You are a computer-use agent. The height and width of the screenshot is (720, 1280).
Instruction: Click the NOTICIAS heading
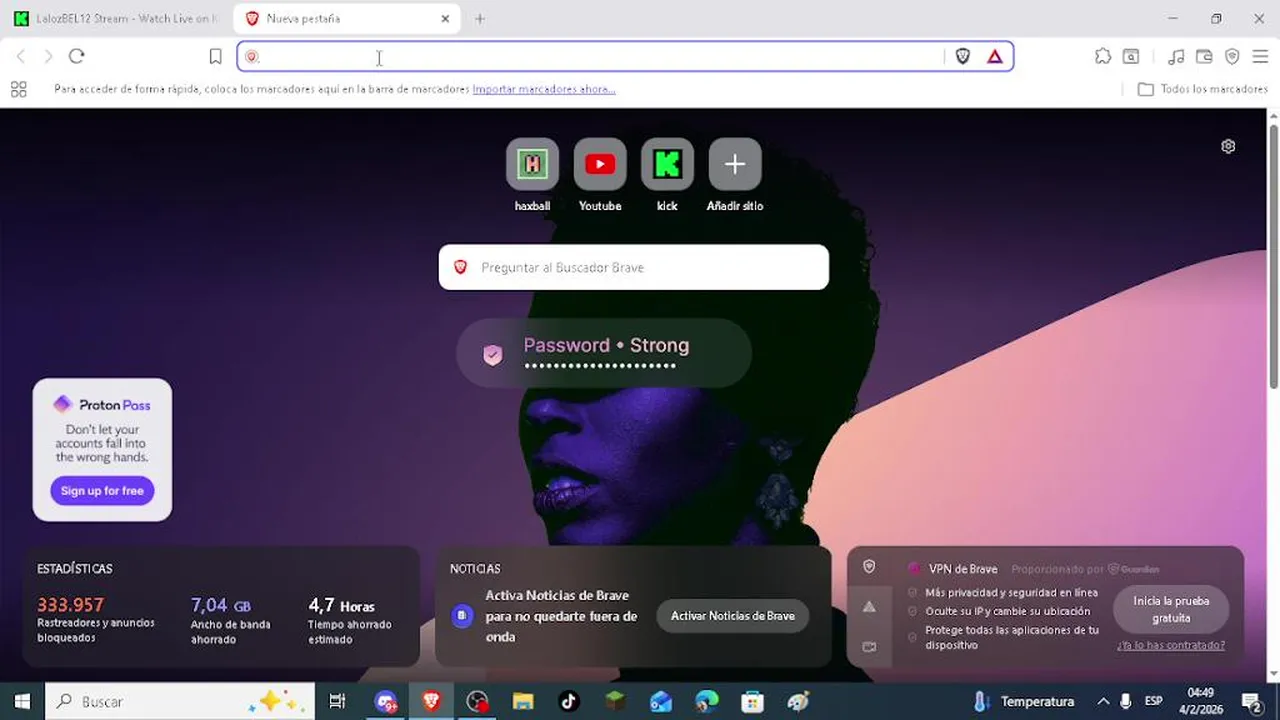click(475, 569)
